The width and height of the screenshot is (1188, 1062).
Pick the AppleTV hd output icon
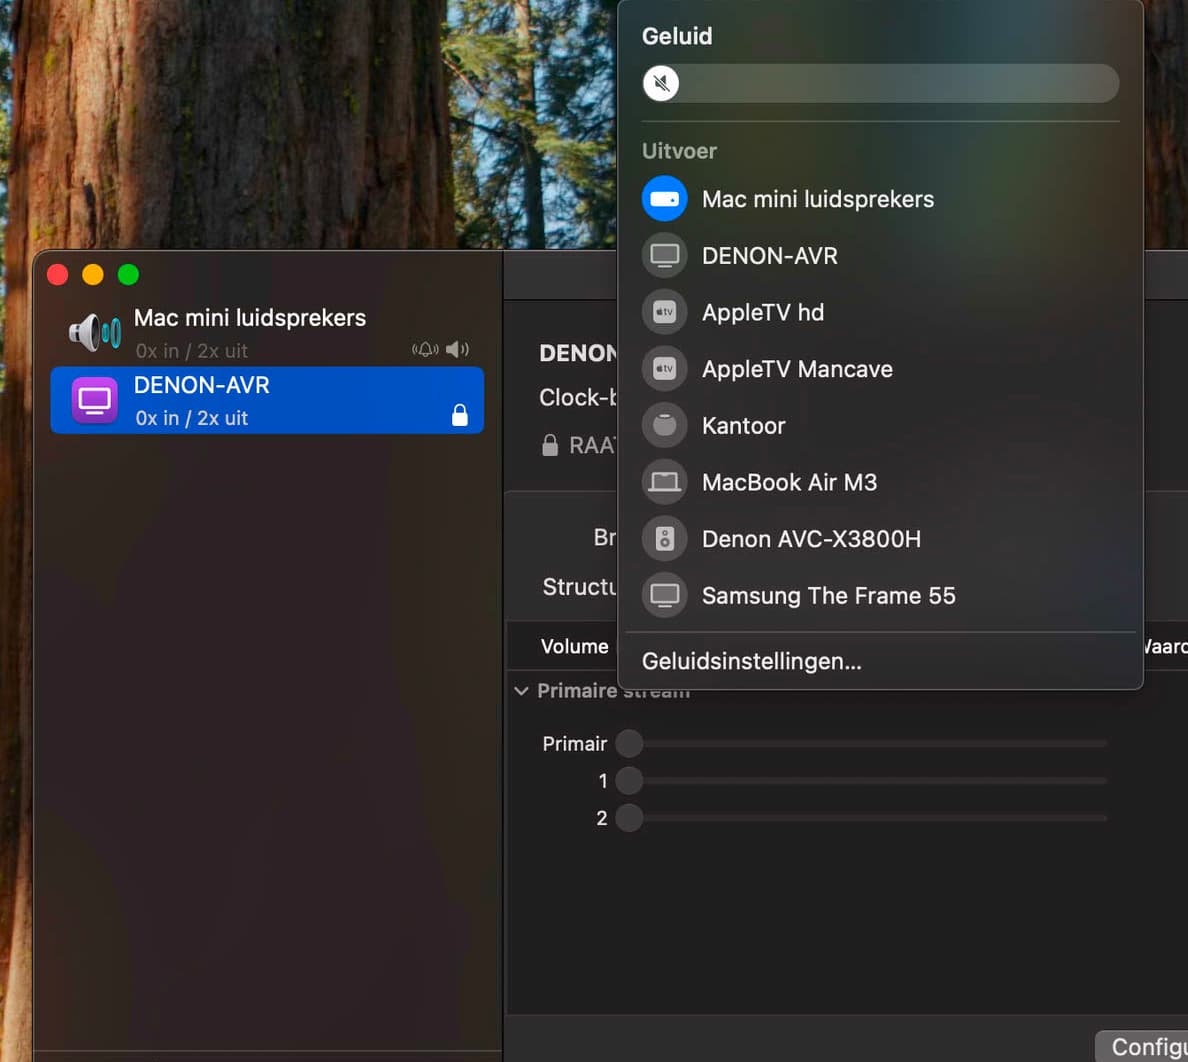click(x=664, y=312)
